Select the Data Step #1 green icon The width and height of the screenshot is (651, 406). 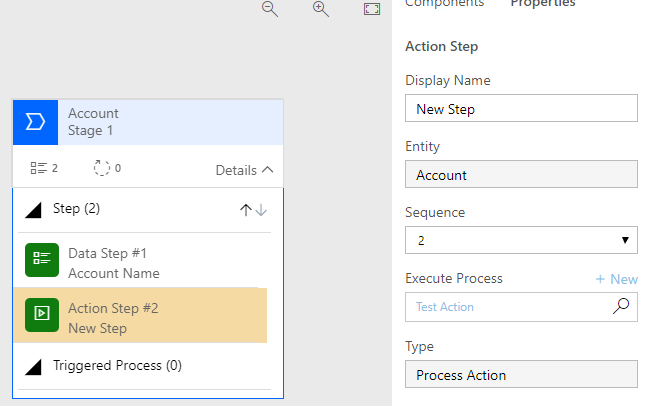pos(42,260)
